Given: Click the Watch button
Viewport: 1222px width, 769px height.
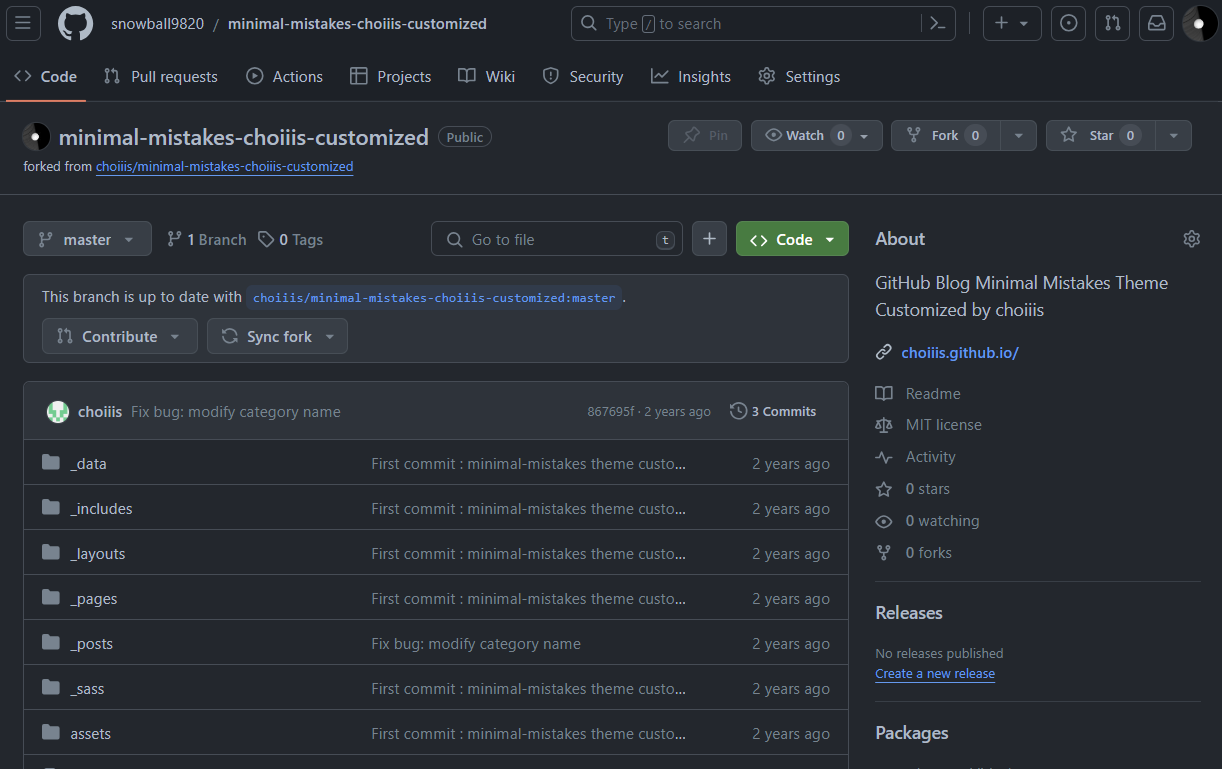Looking at the screenshot, I should 816,136.
